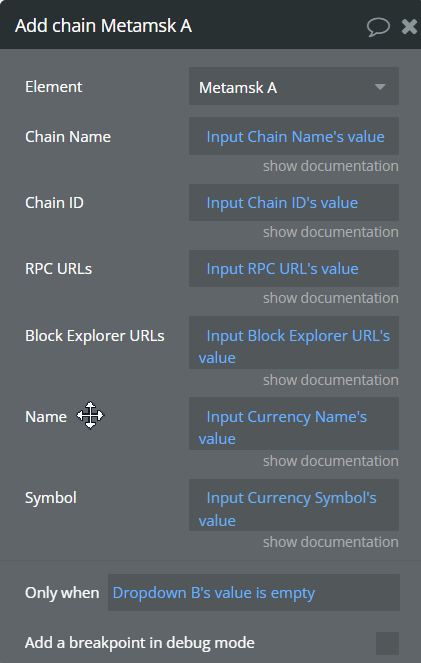Edit the RPC URLs expression field
421x663 pixels.
[x=294, y=268]
